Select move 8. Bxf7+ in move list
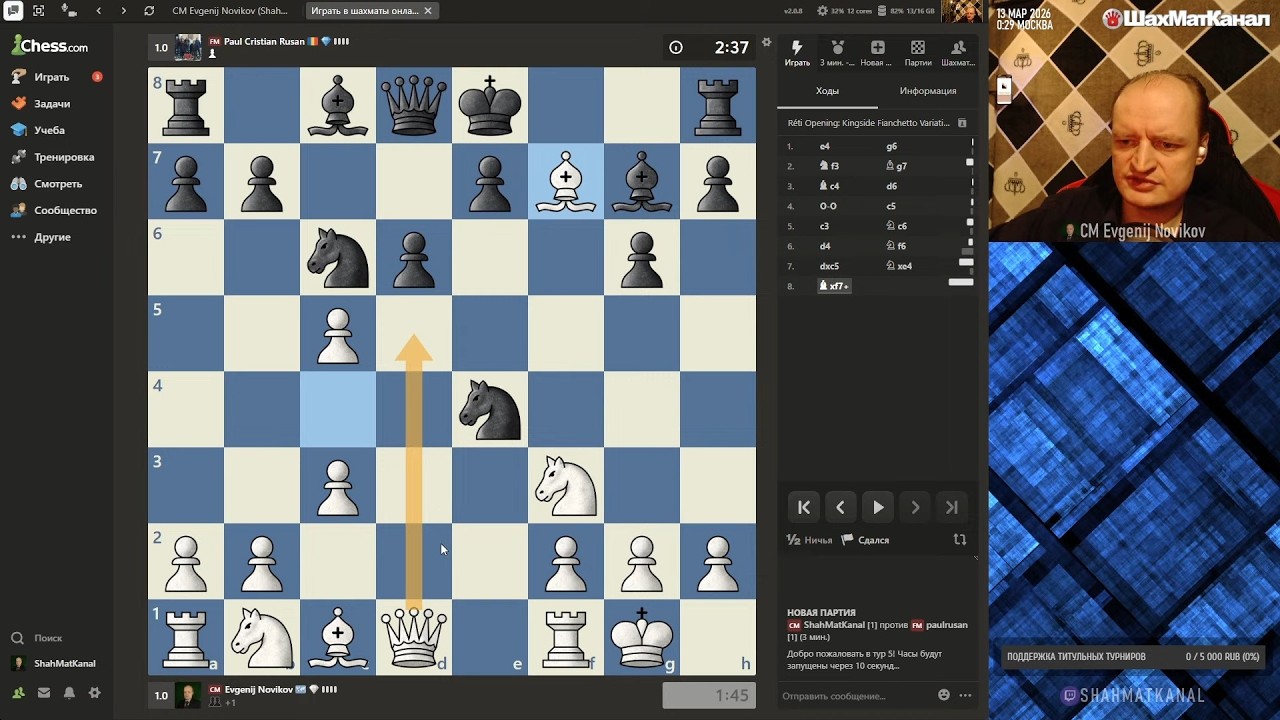 point(835,286)
